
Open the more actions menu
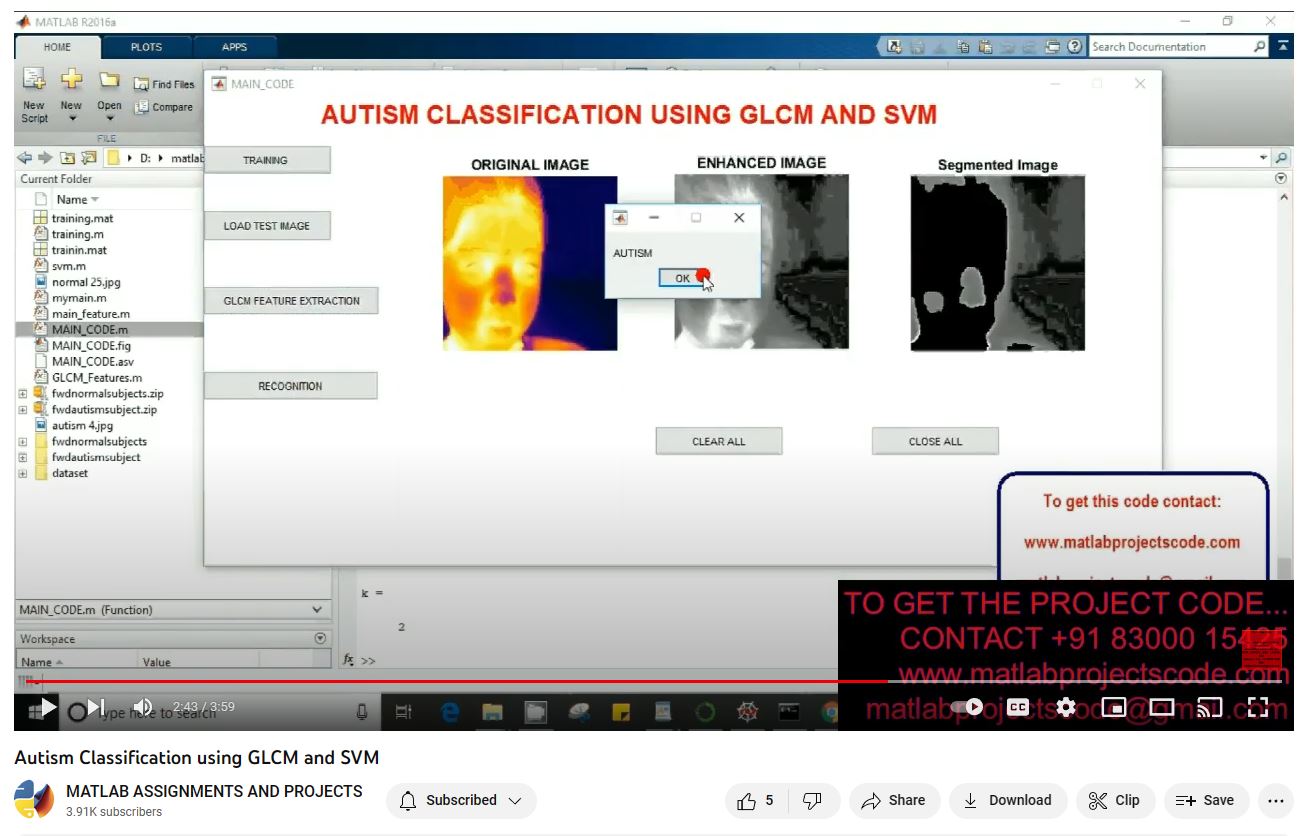tap(1275, 800)
